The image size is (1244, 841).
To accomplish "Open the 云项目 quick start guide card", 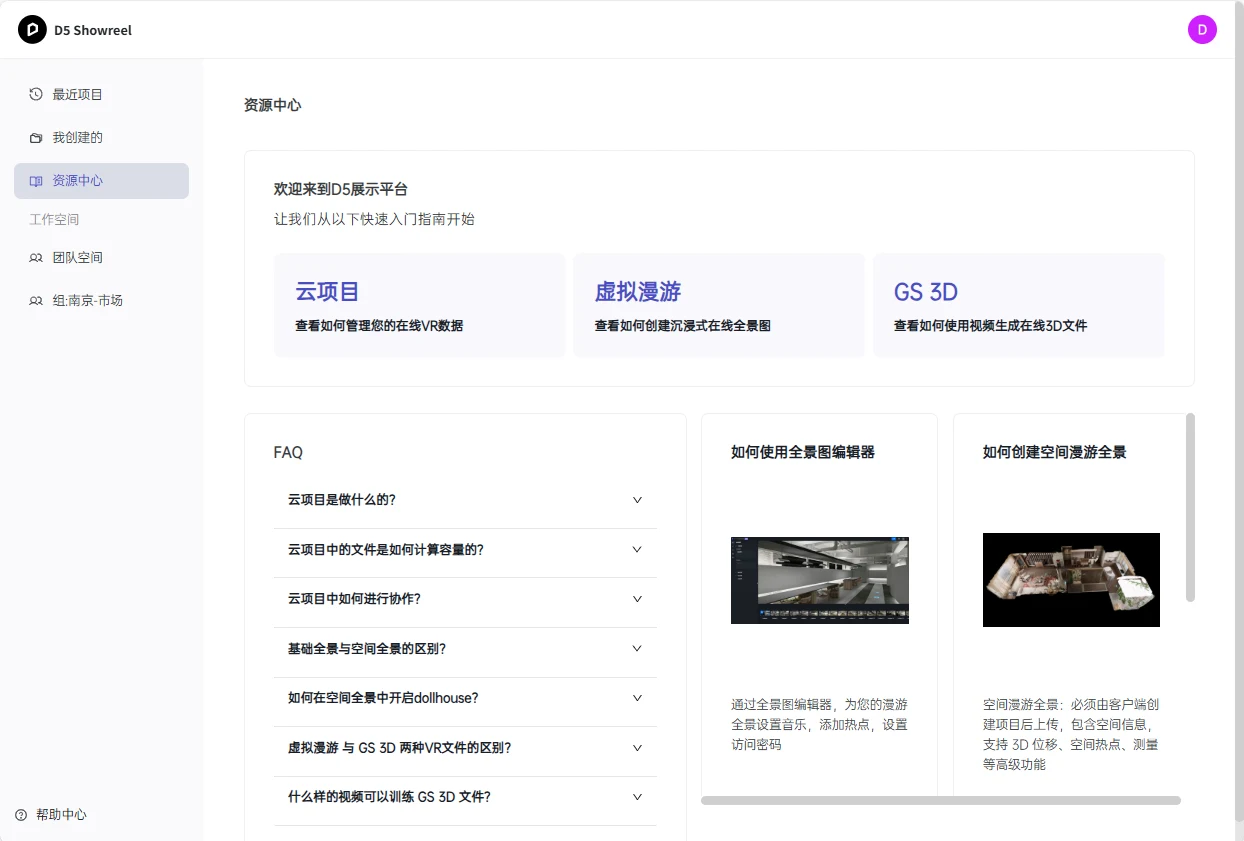I will tap(419, 305).
